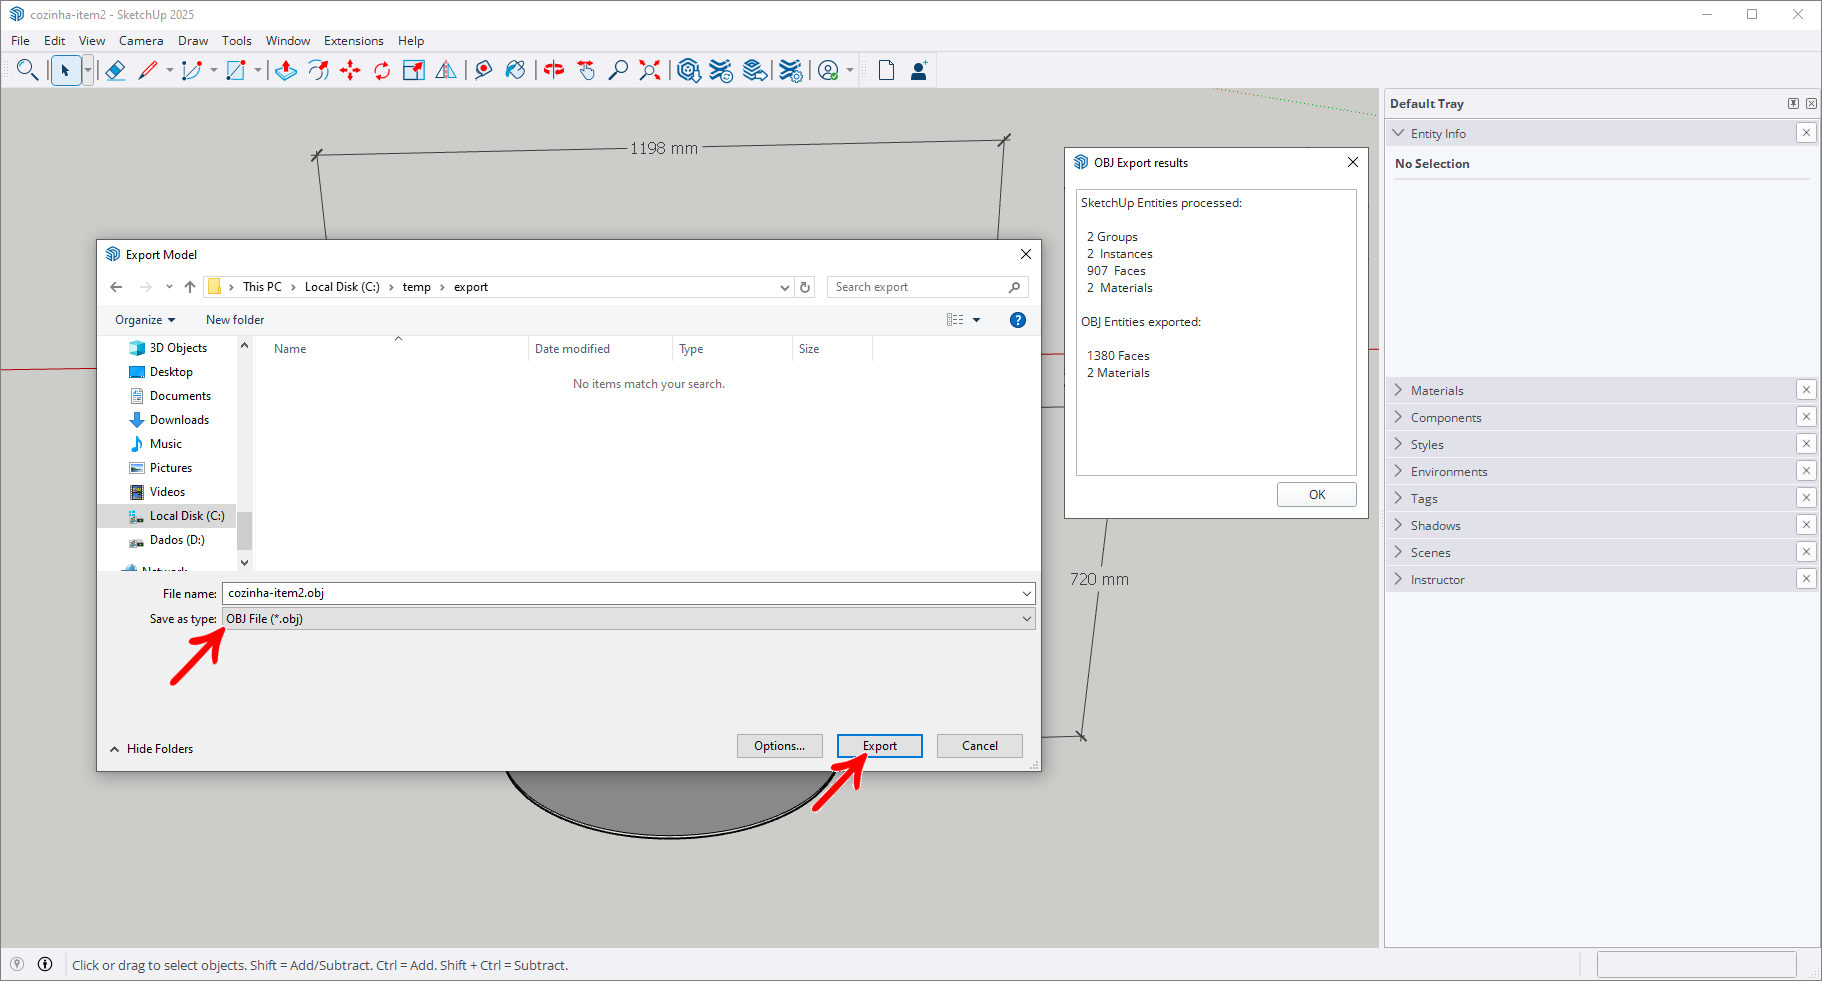Choose the red pencil Line tool
Screen dimensions: 1822x981
(148, 70)
